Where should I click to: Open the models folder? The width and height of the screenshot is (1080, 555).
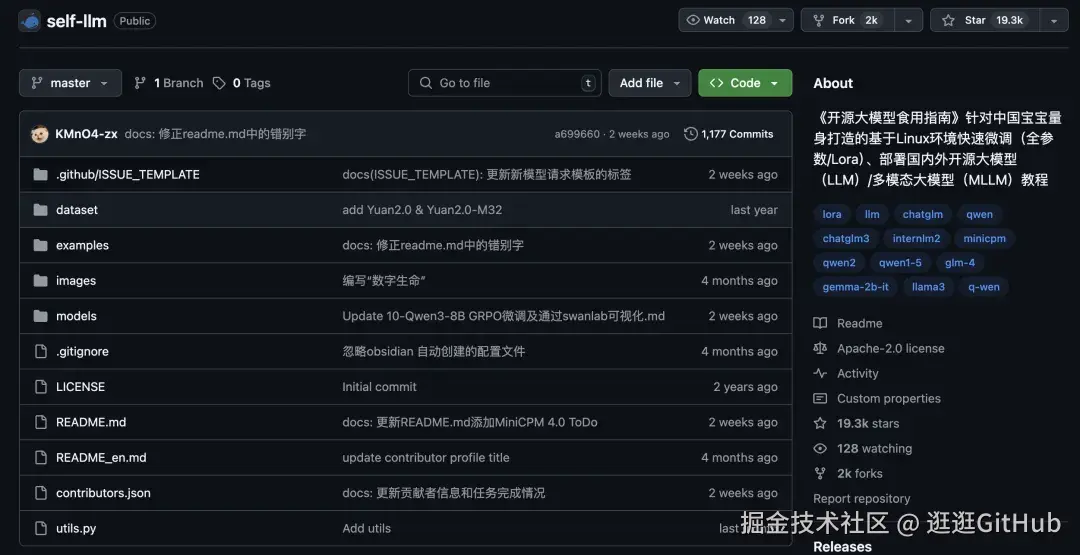point(76,316)
